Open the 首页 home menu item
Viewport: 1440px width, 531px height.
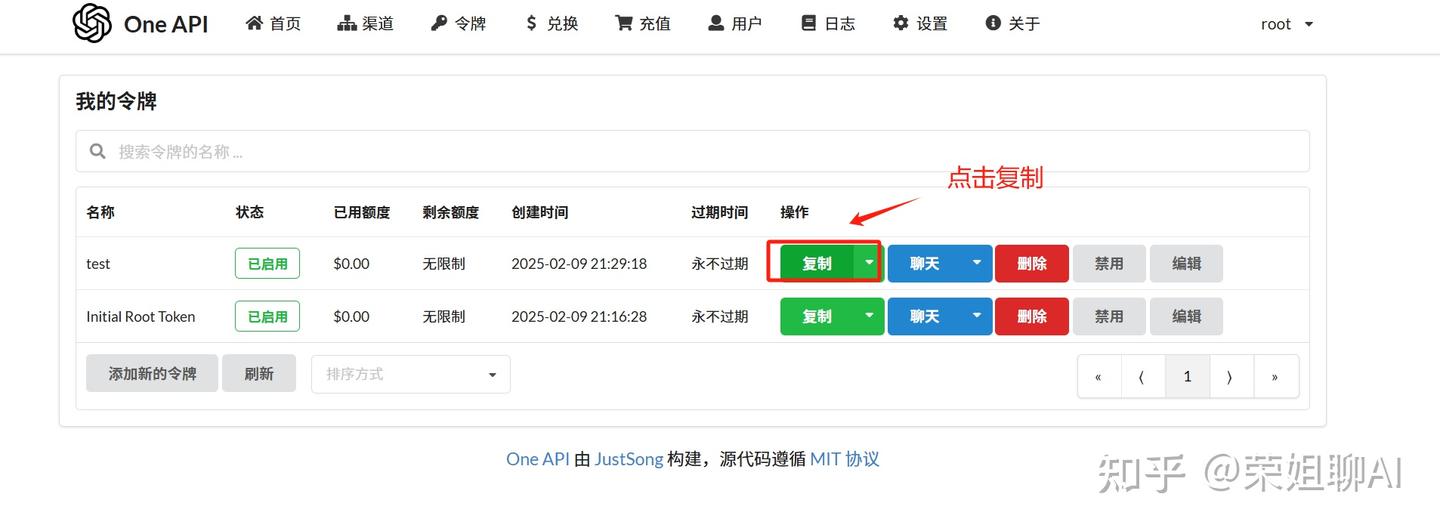pos(273,23)
